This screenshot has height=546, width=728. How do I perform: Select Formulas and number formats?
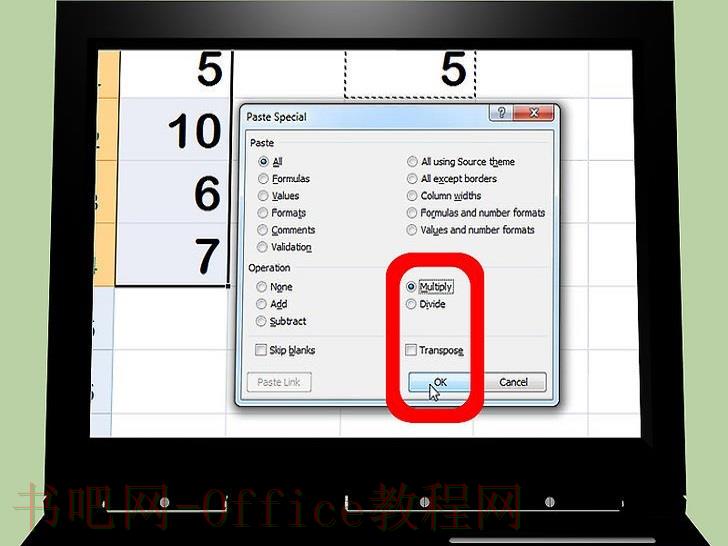point(411,213)
